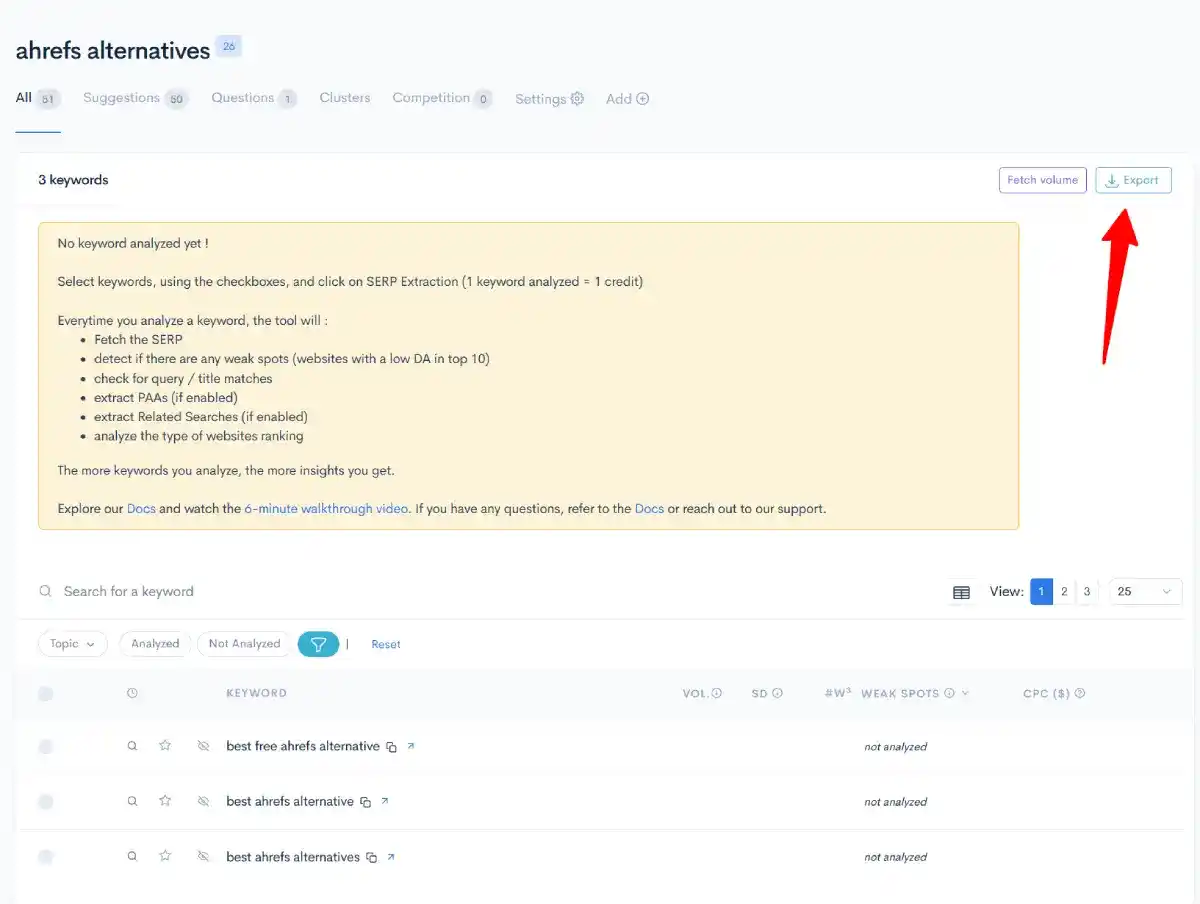Click the clock icon in table header
This screenshot has width=1200, height=904.
pos(132,693)
